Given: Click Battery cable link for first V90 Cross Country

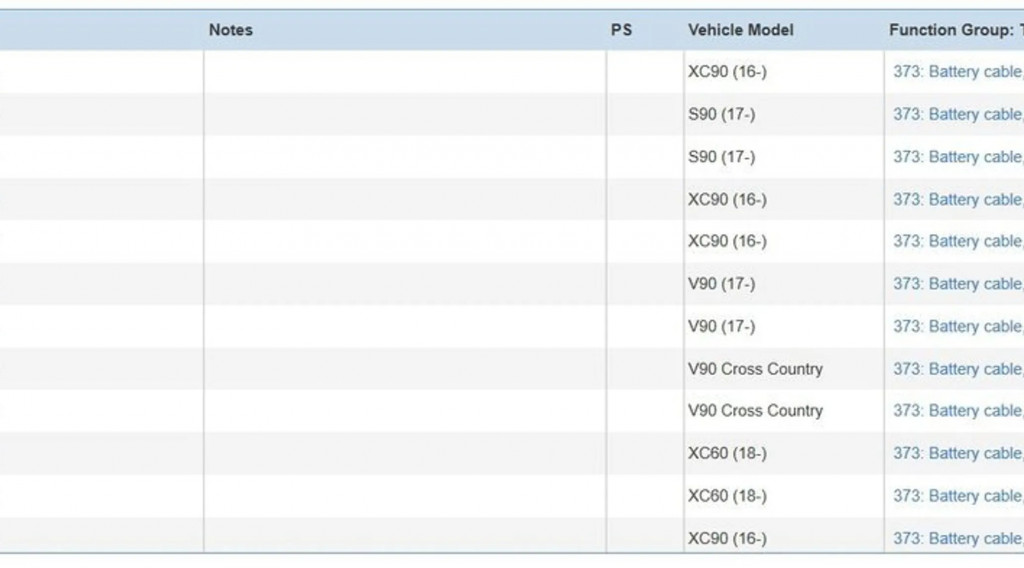Looking at the screenshot, I should coord(957,369).
